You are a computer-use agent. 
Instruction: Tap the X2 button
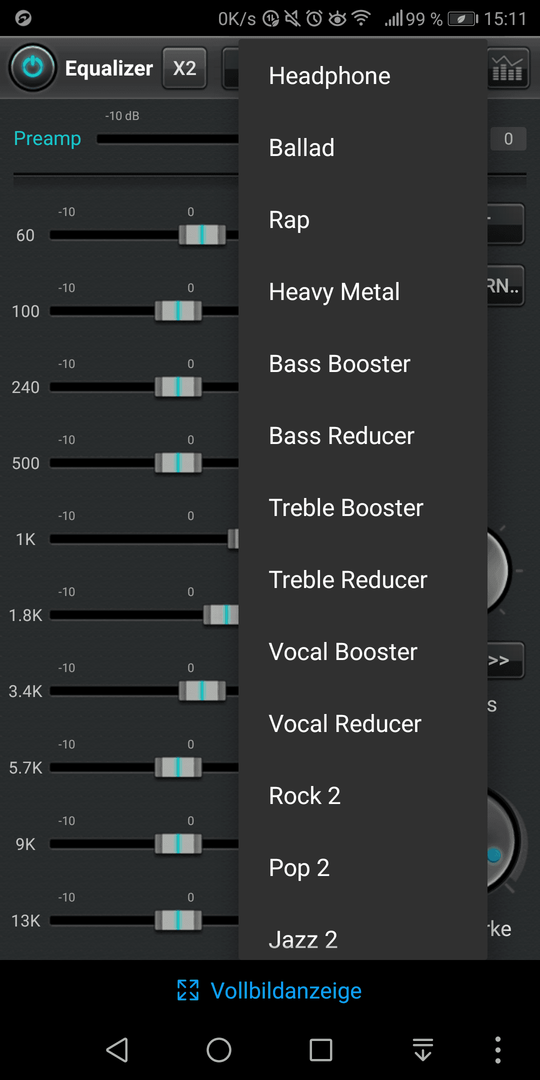coord(185,68)
